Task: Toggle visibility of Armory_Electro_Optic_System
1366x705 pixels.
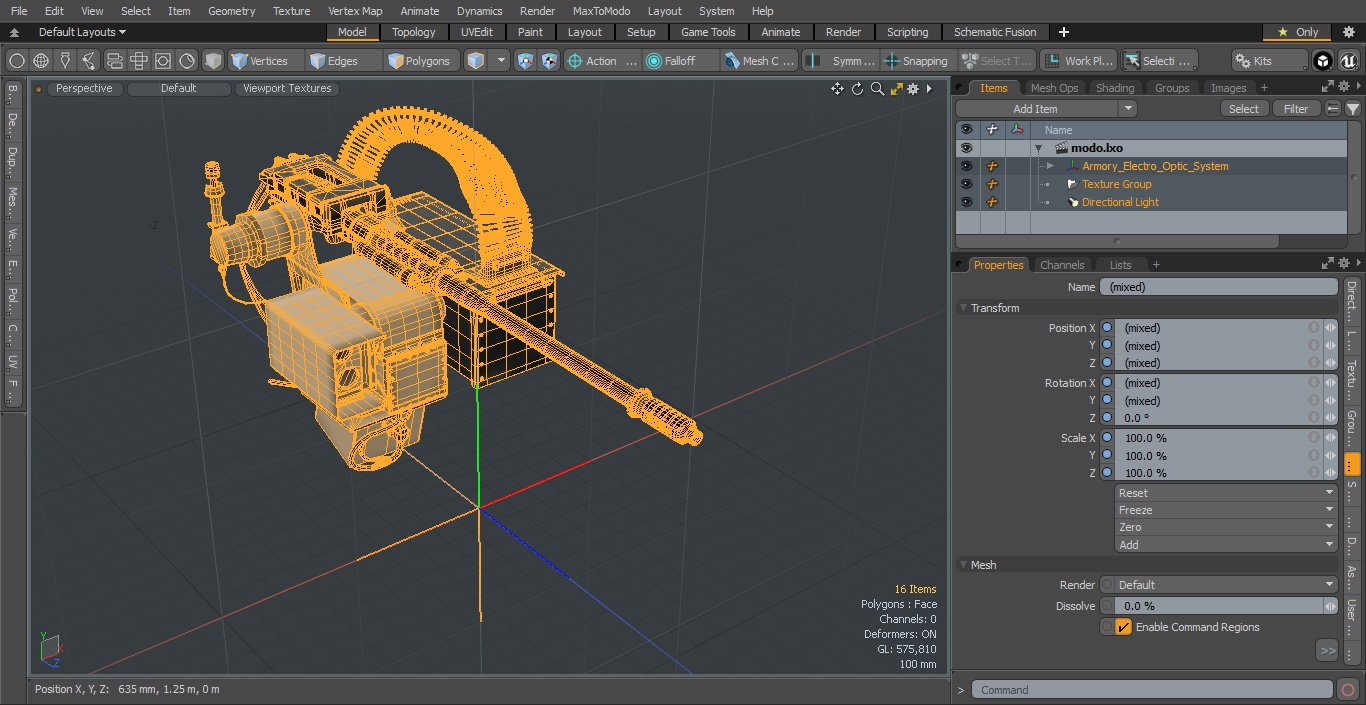Action: tap(966, 166)
